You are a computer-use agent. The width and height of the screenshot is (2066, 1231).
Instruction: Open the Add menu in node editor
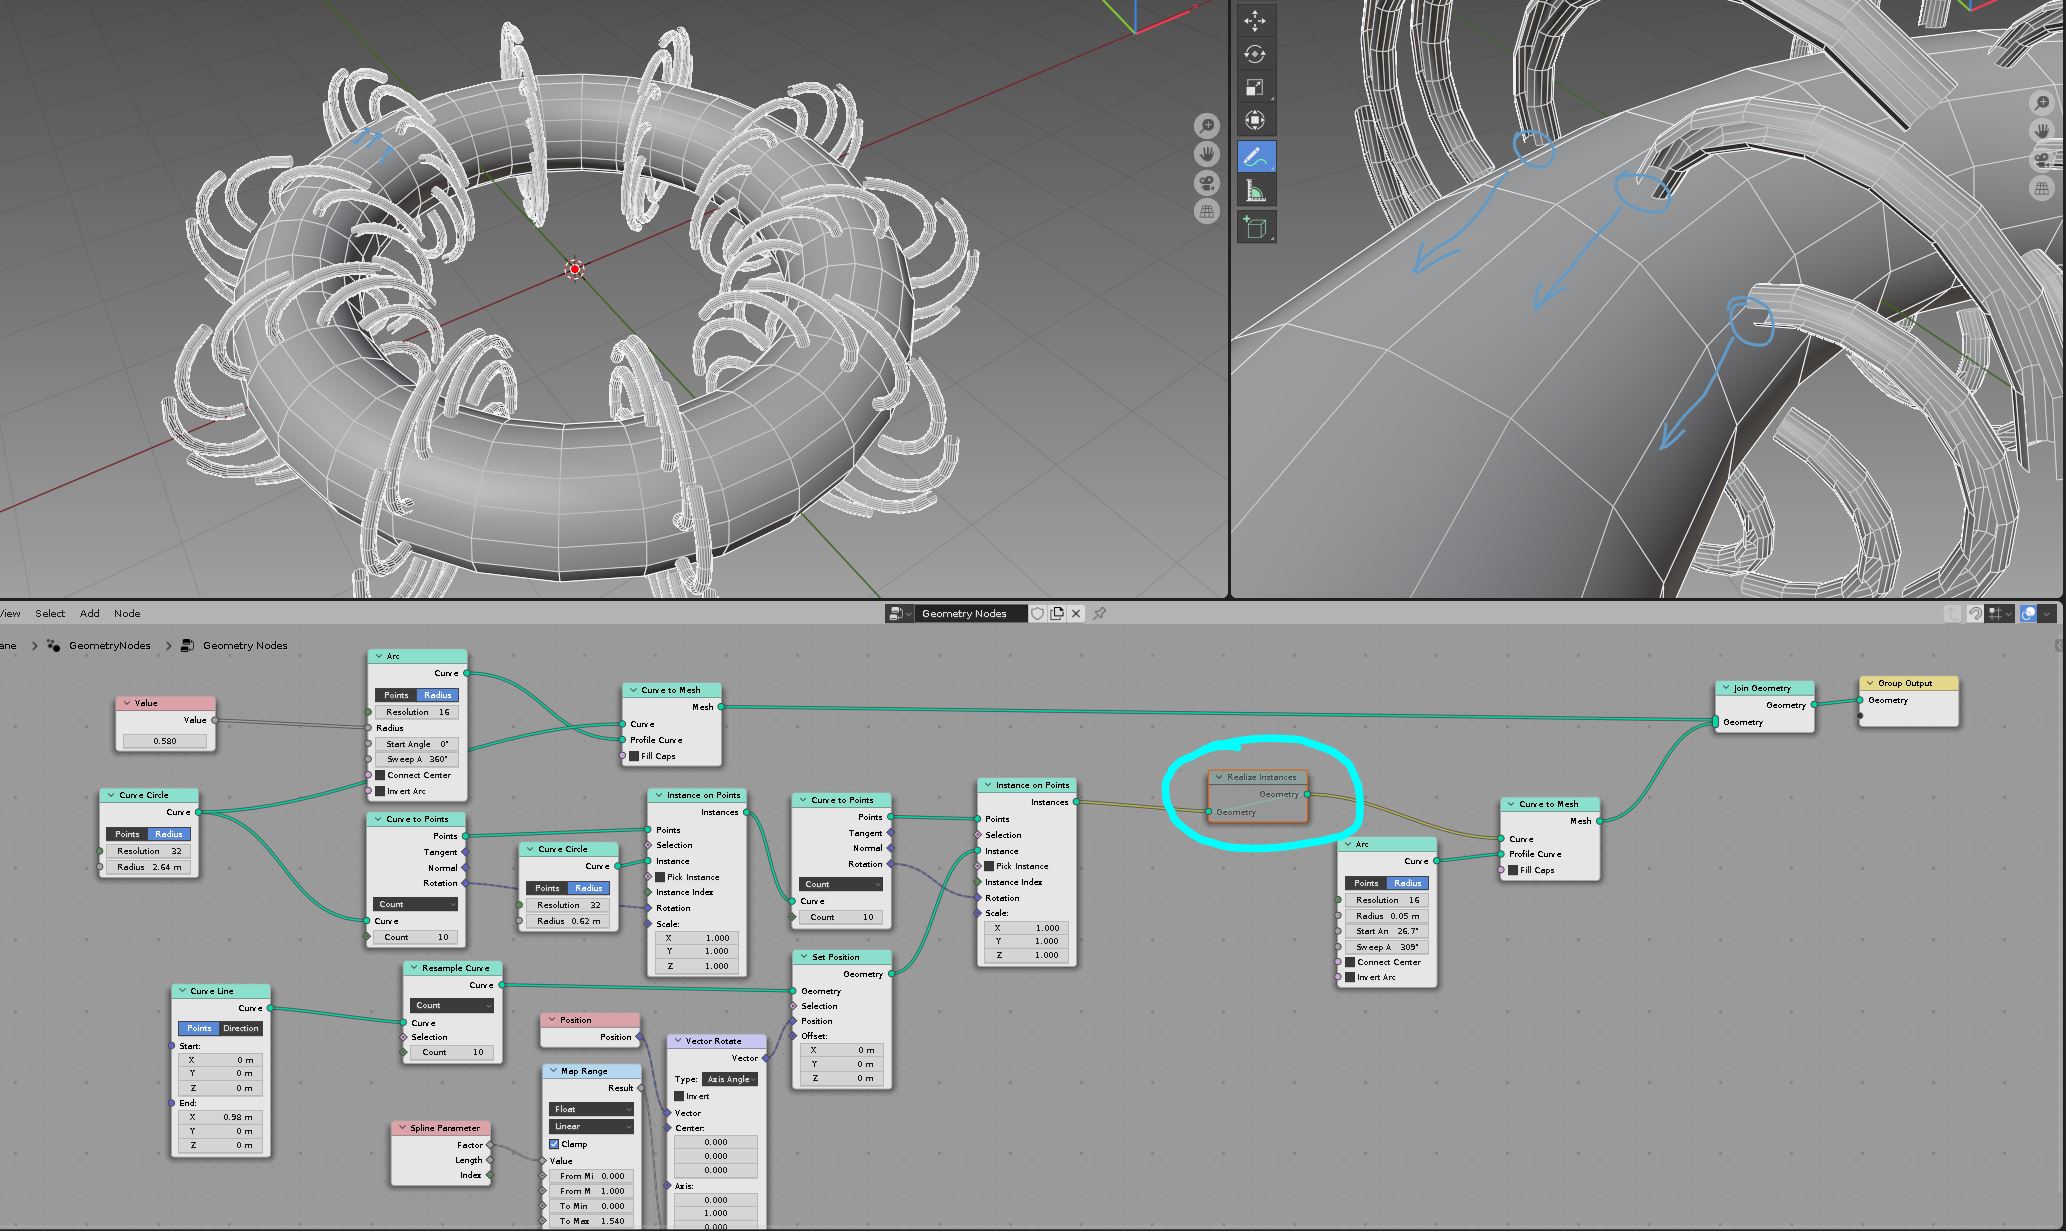[89, 613]
